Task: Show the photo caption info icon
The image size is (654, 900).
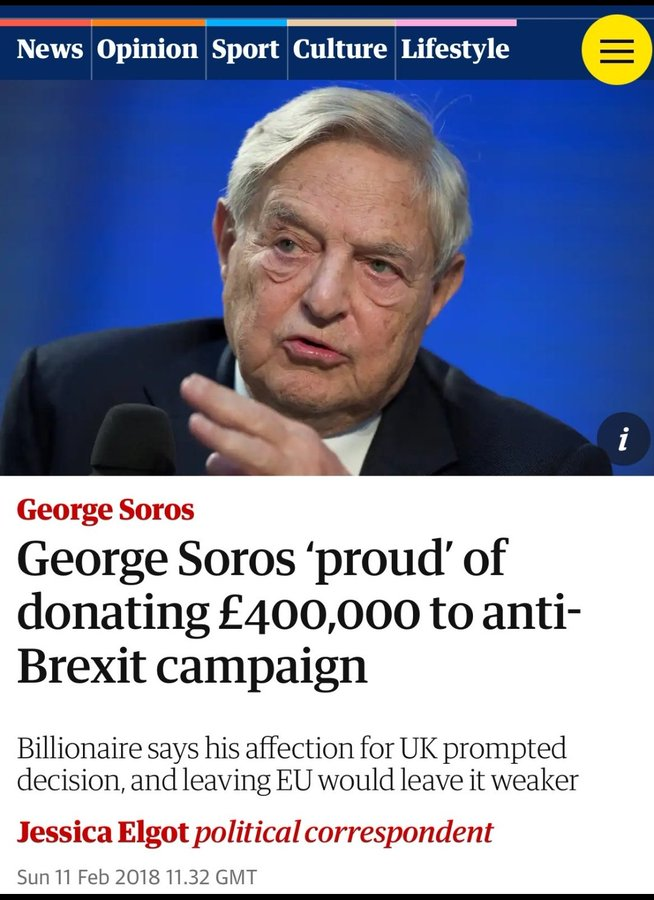Action: coord(623,439)
